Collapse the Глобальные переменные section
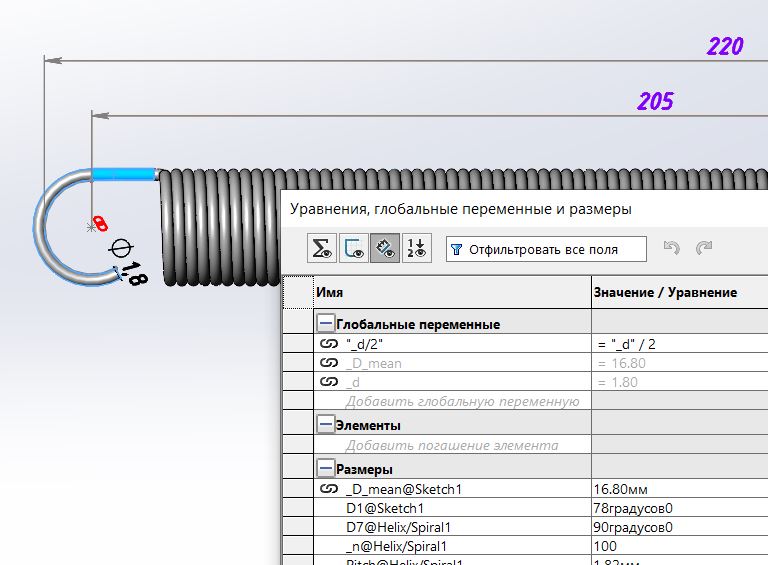This screenshot has width=768, height=565. [325, 324]
